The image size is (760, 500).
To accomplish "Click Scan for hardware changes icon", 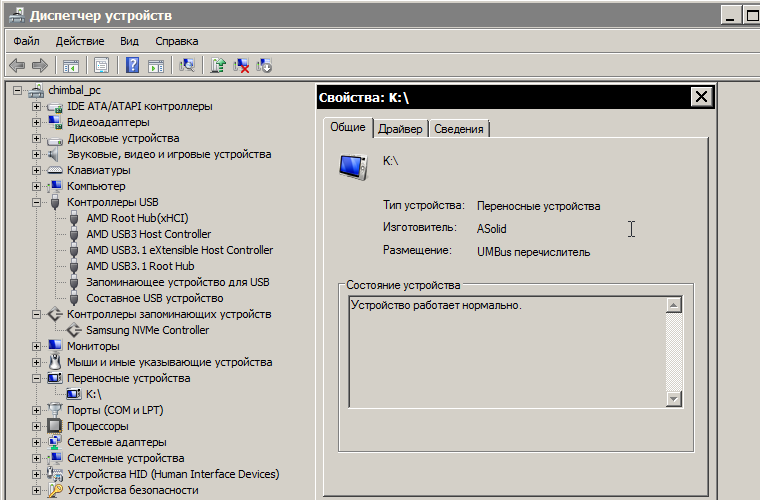I will click(x=186, y=66).
